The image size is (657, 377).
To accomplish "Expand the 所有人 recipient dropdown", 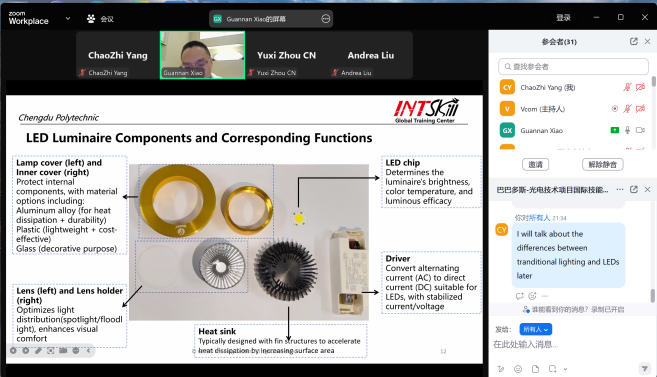I will [535, 329].
